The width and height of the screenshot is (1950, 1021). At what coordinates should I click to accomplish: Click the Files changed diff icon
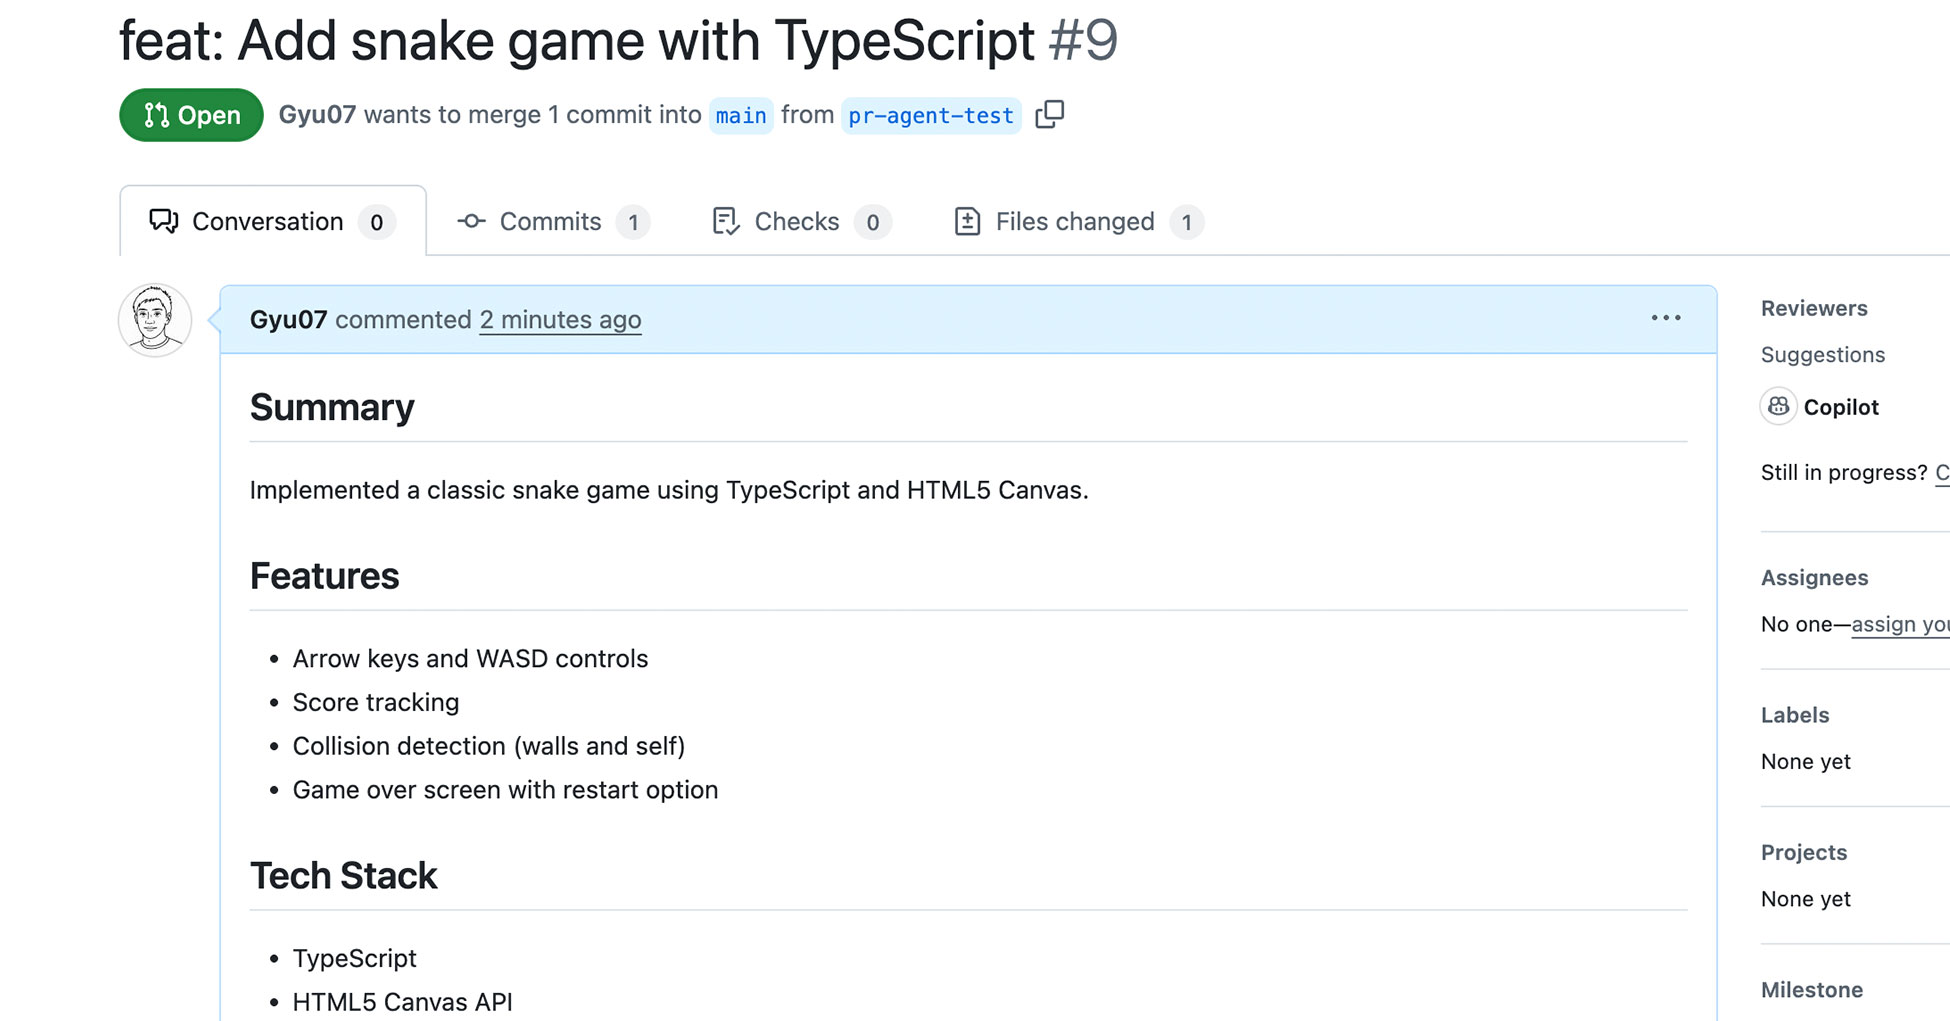967,221
